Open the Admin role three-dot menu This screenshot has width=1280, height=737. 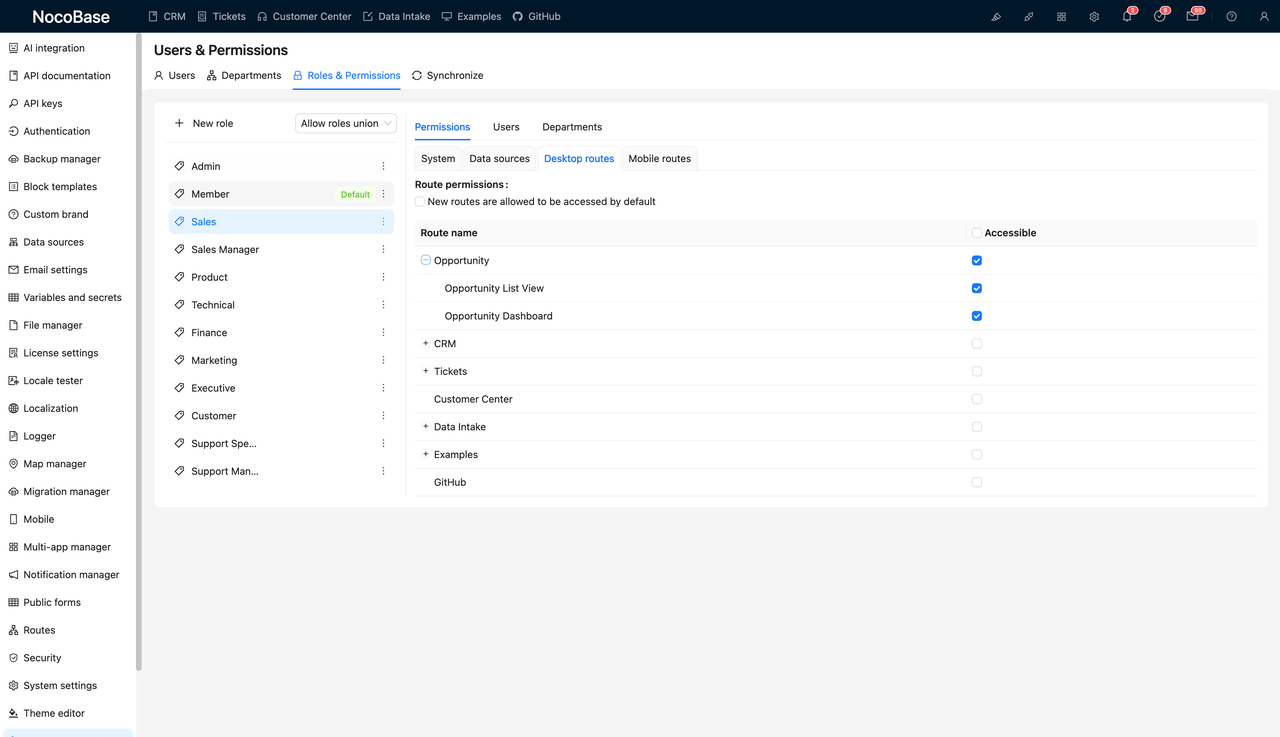point(383,166)
